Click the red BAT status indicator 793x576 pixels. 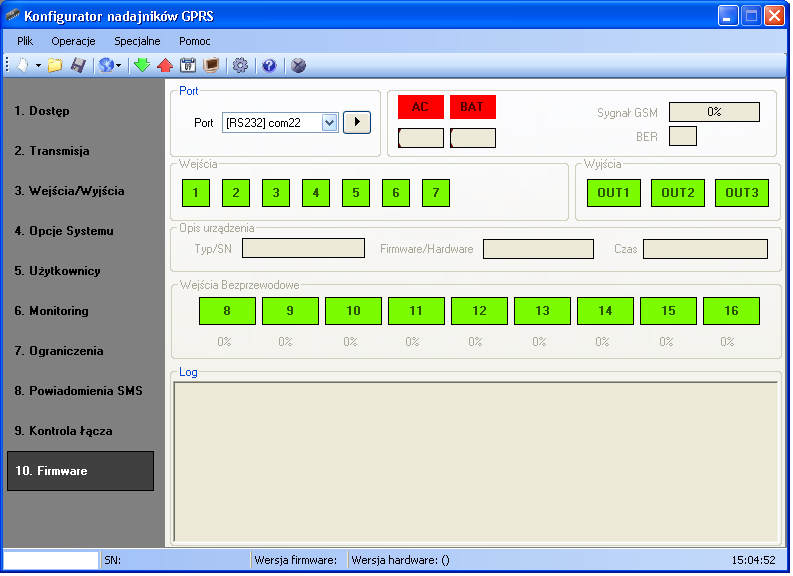click(473, 107)
